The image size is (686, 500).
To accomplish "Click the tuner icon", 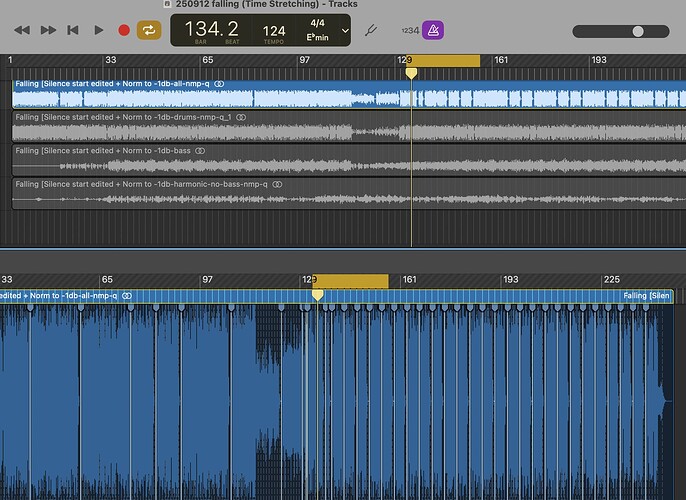I will [372, 31].
